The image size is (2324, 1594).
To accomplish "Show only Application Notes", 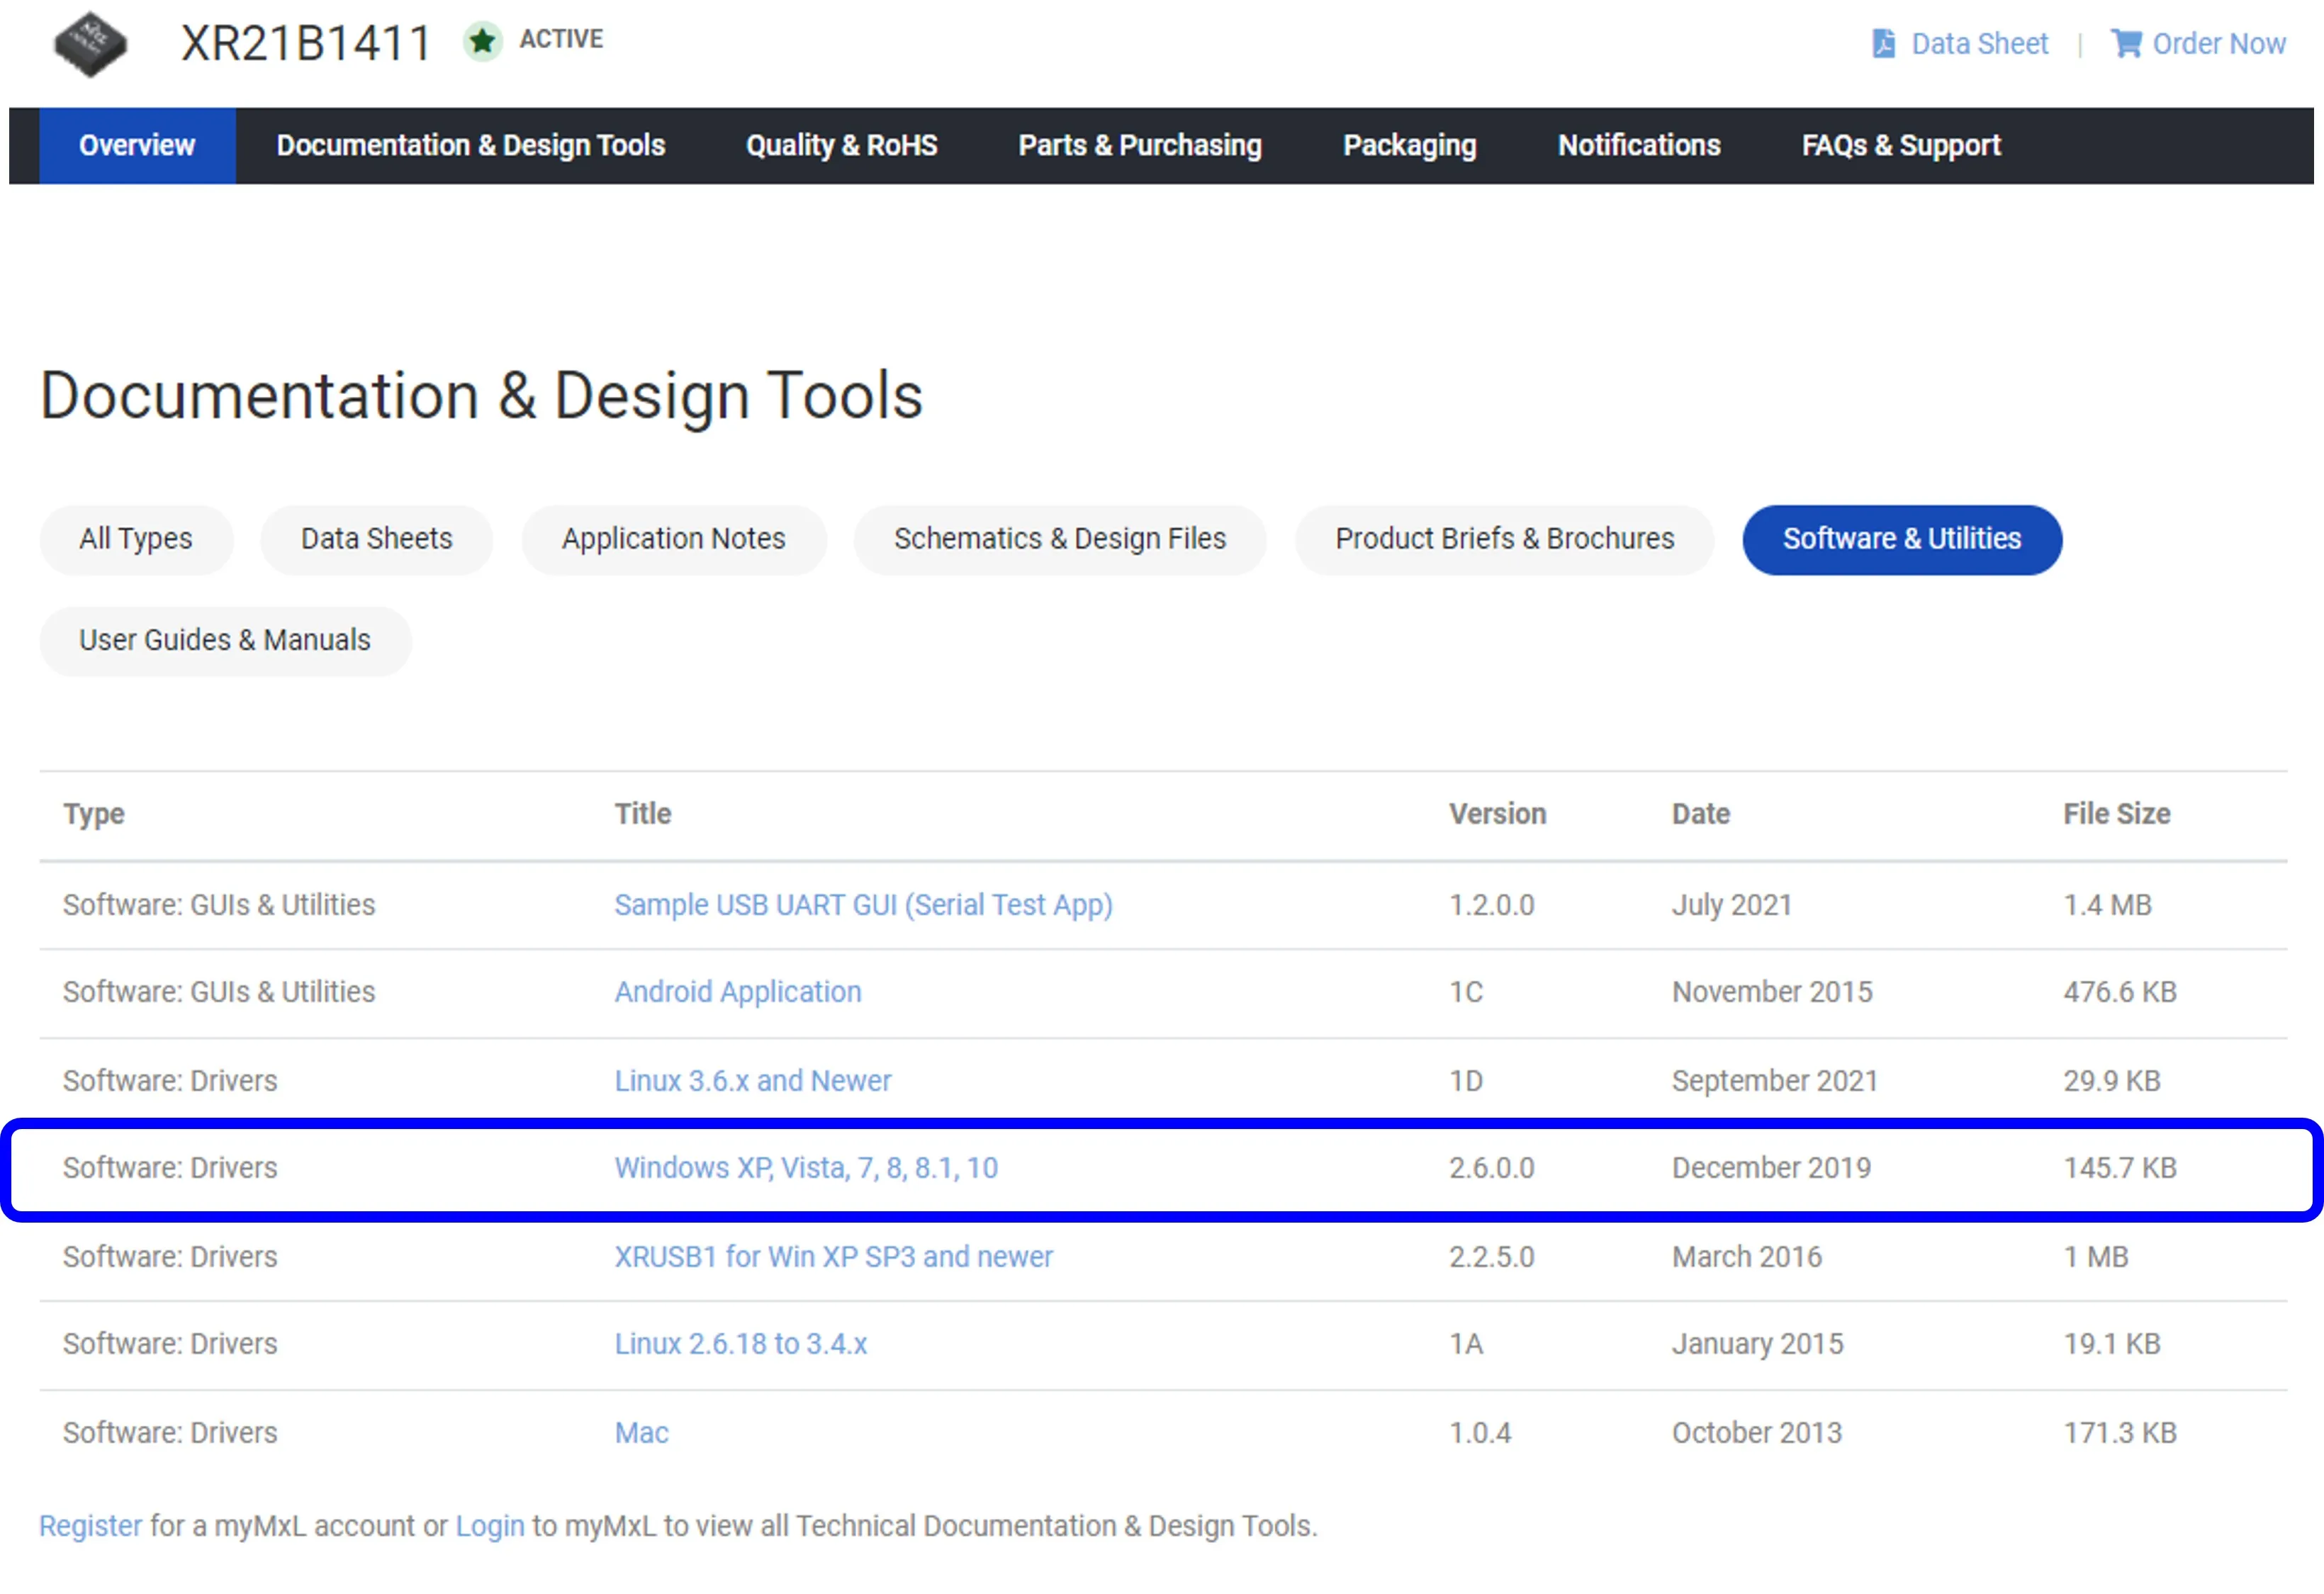I will 673,539.
